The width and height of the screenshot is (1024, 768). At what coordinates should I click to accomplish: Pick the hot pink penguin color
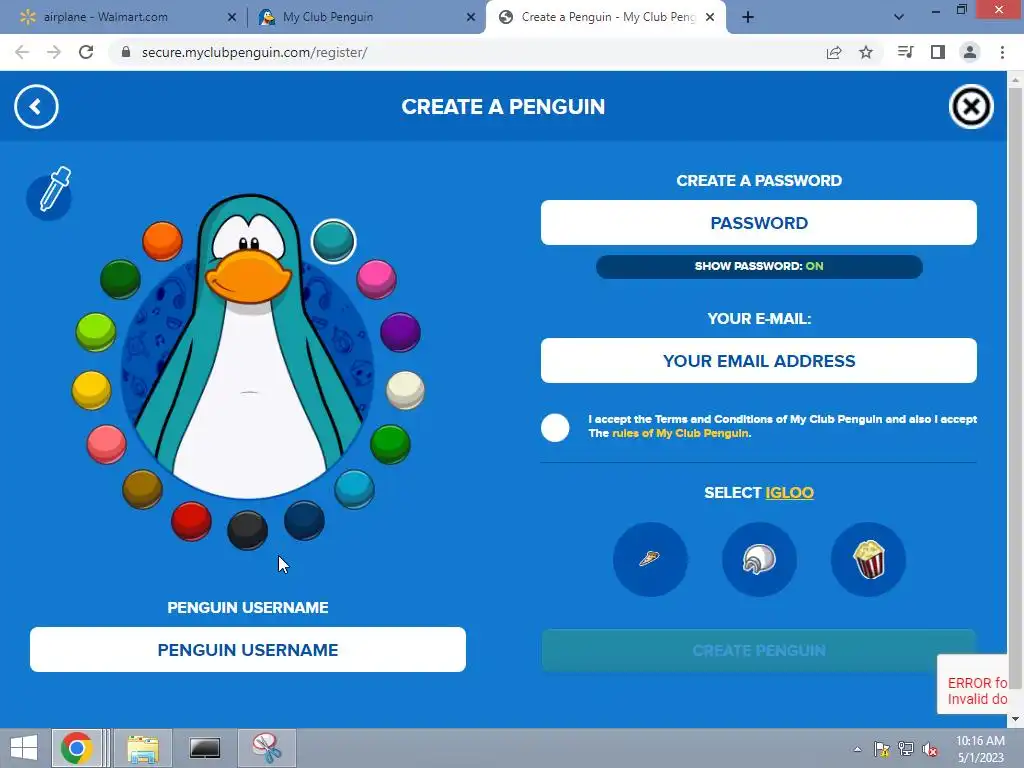click(376, 279)
